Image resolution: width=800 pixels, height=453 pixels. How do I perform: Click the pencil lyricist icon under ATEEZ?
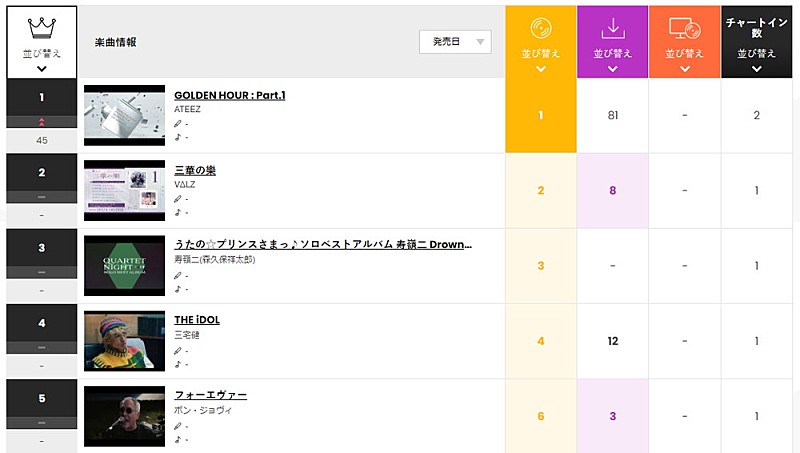point(178,124)
